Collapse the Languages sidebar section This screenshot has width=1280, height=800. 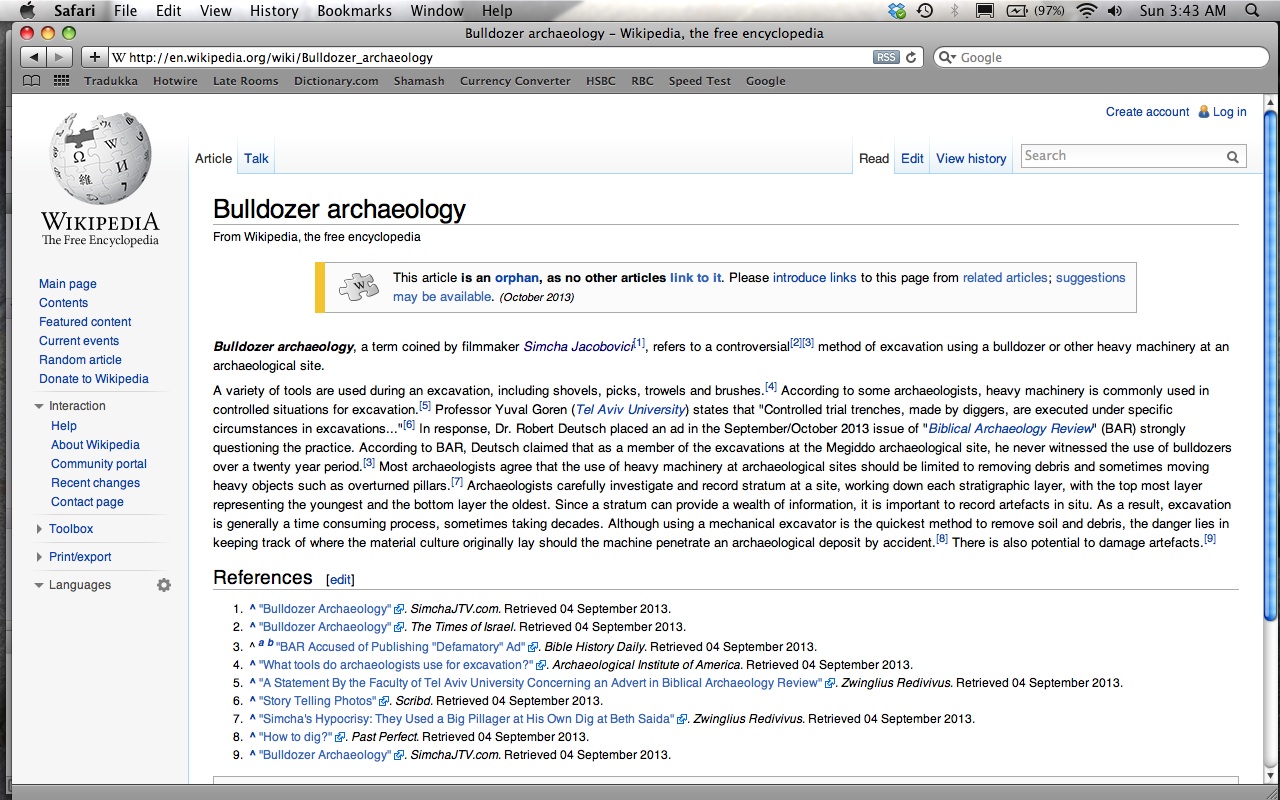coord(39,585)
